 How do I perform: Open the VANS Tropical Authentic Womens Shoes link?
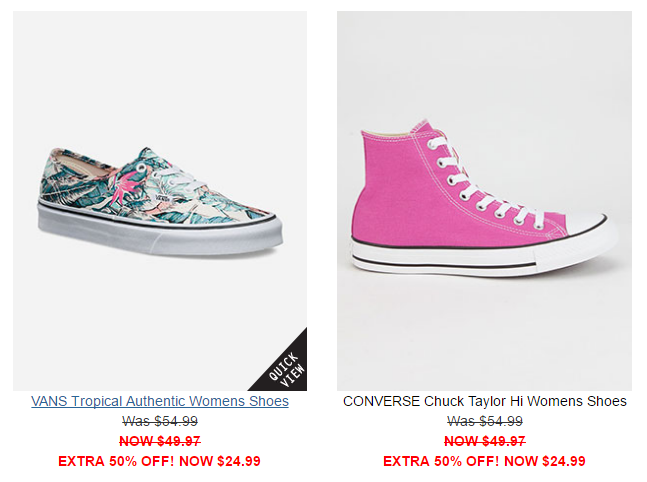(x=160, y=401)
